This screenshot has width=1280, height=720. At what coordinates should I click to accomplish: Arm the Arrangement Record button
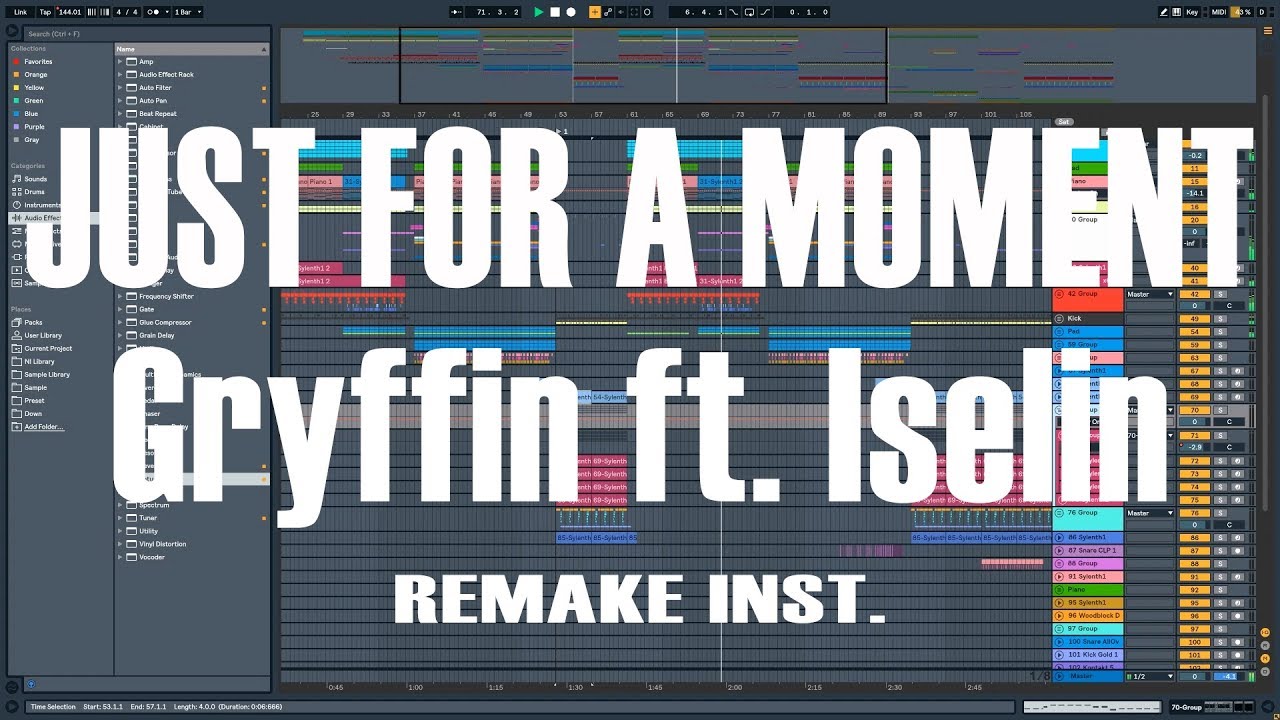[571, 12]
